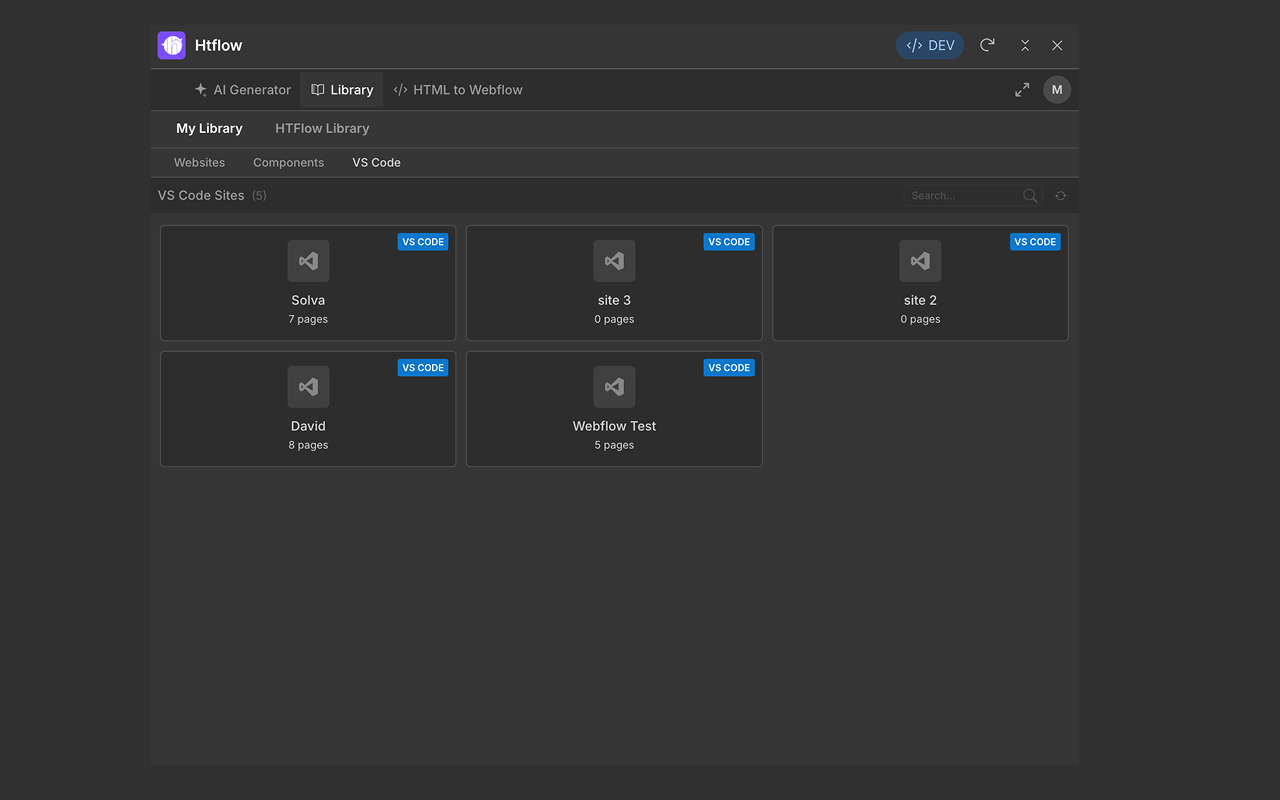Select the VS Code sub-tab
Screen dimensions: 1280x800
(376, 162)
